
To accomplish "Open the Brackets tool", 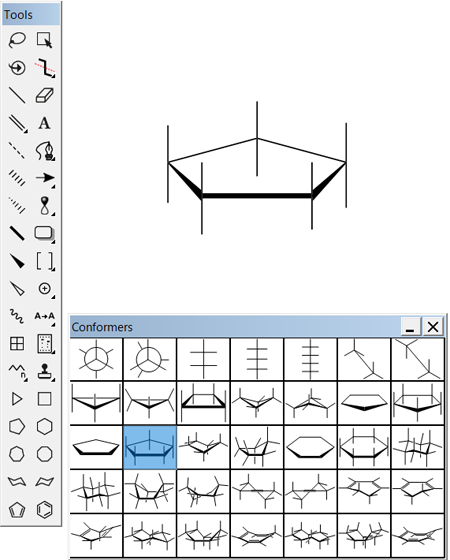I will [45, 261].
